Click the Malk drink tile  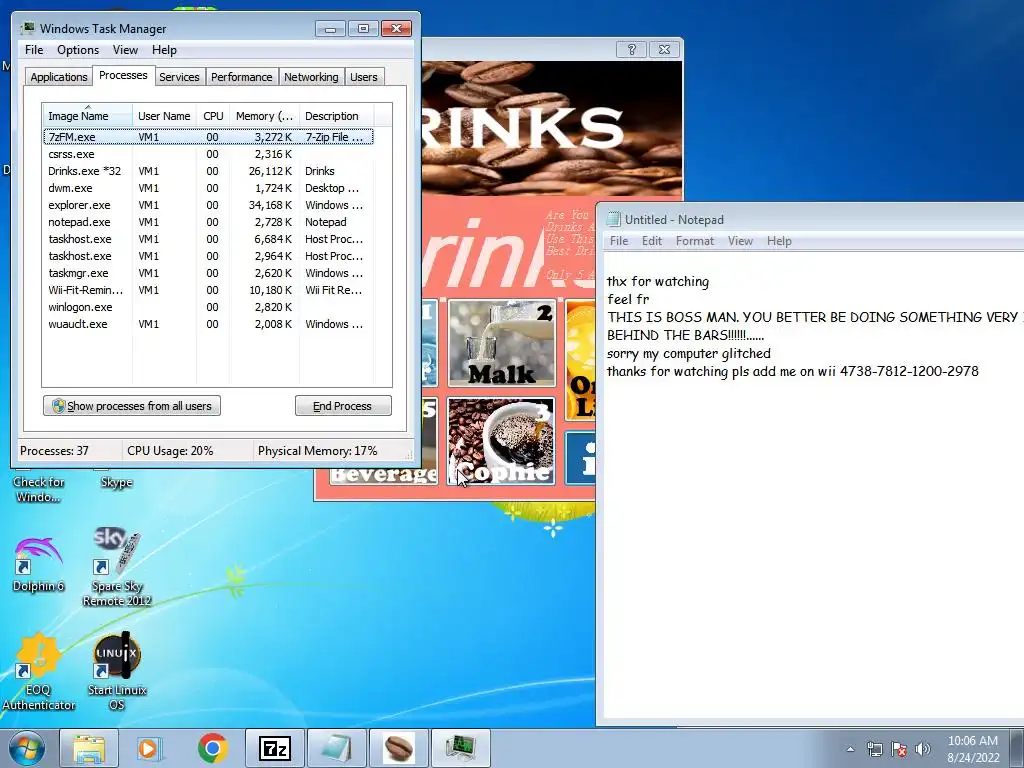click(502, 343)
